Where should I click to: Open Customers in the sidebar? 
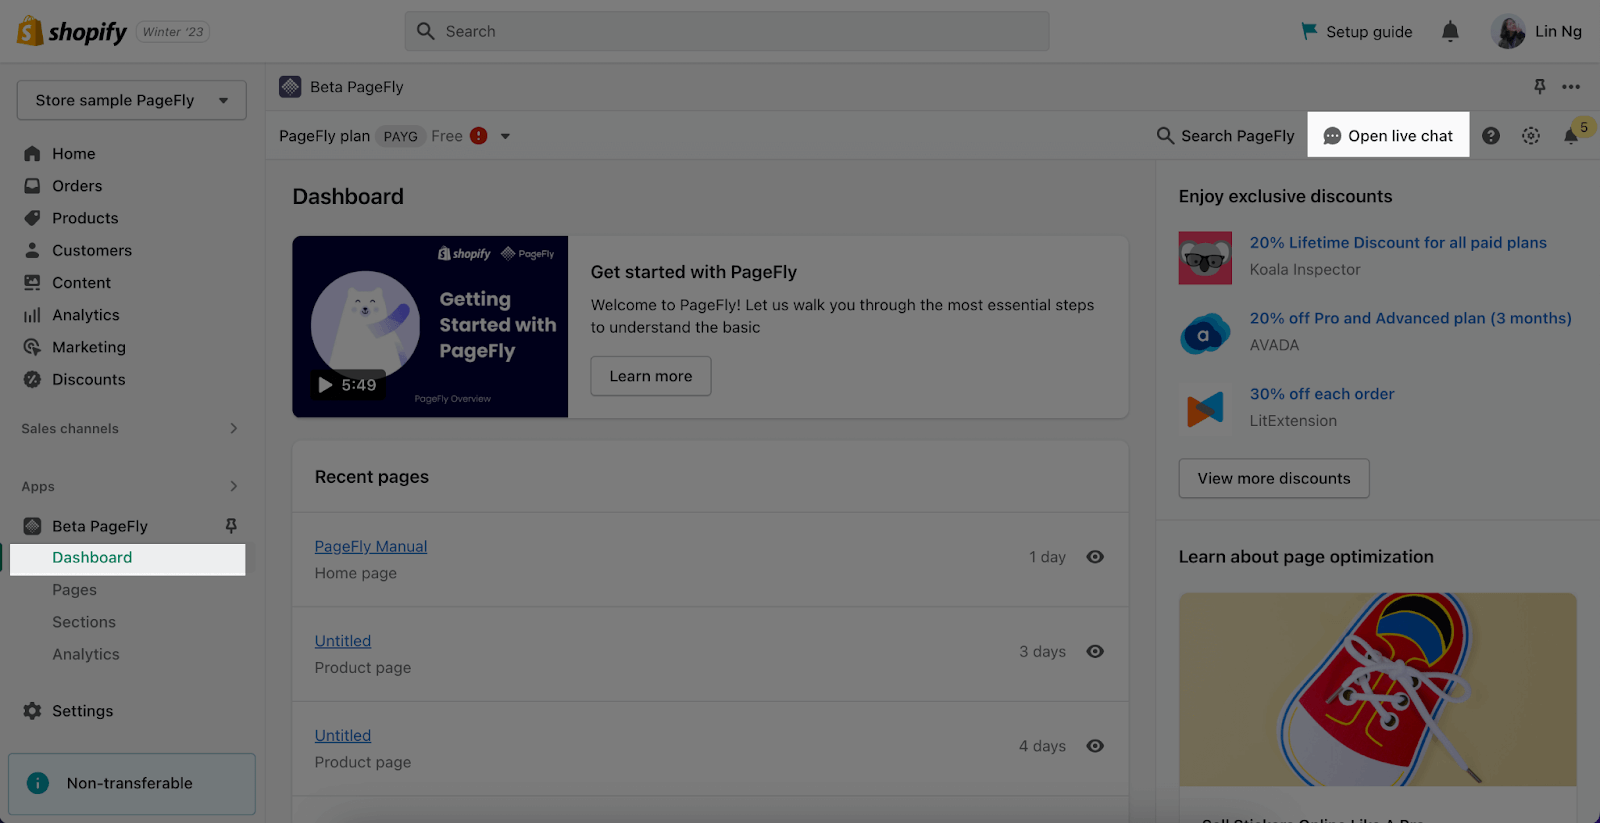(x=92, y=250)
